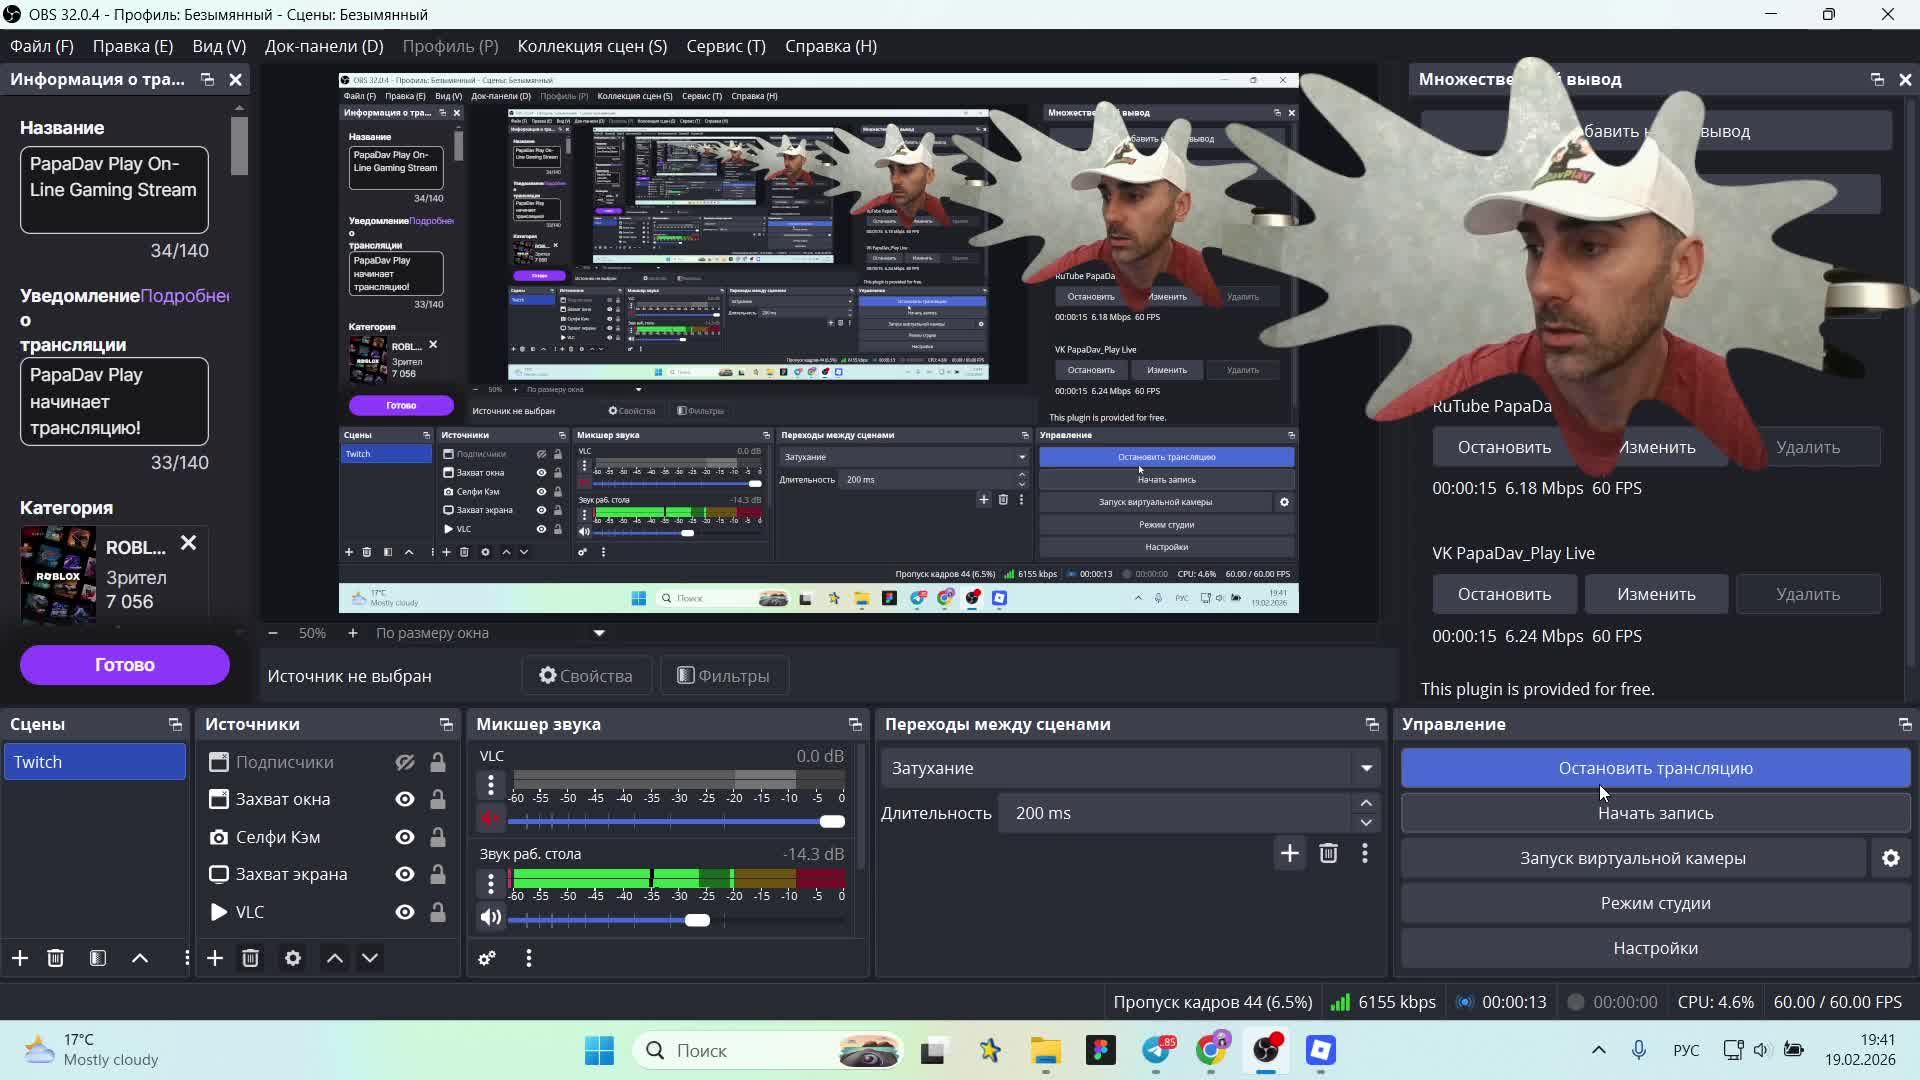Open source properties gear in Sources toolbar
1920x1080 pixels.
point(292,958)
